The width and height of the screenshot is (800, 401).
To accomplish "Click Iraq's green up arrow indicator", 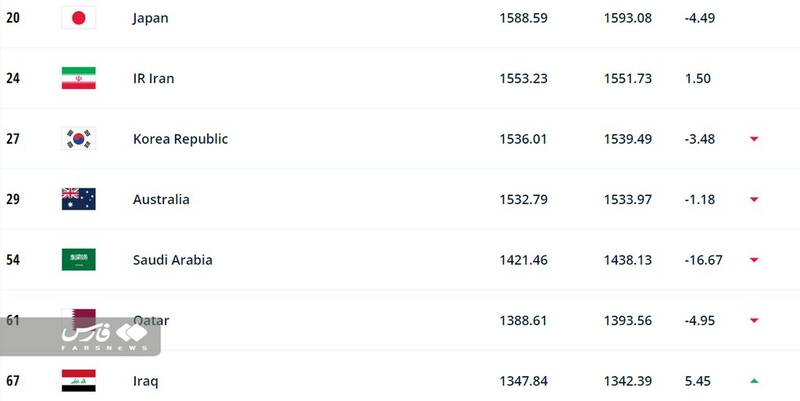I will pyautogui.click(x=754, y=381).
